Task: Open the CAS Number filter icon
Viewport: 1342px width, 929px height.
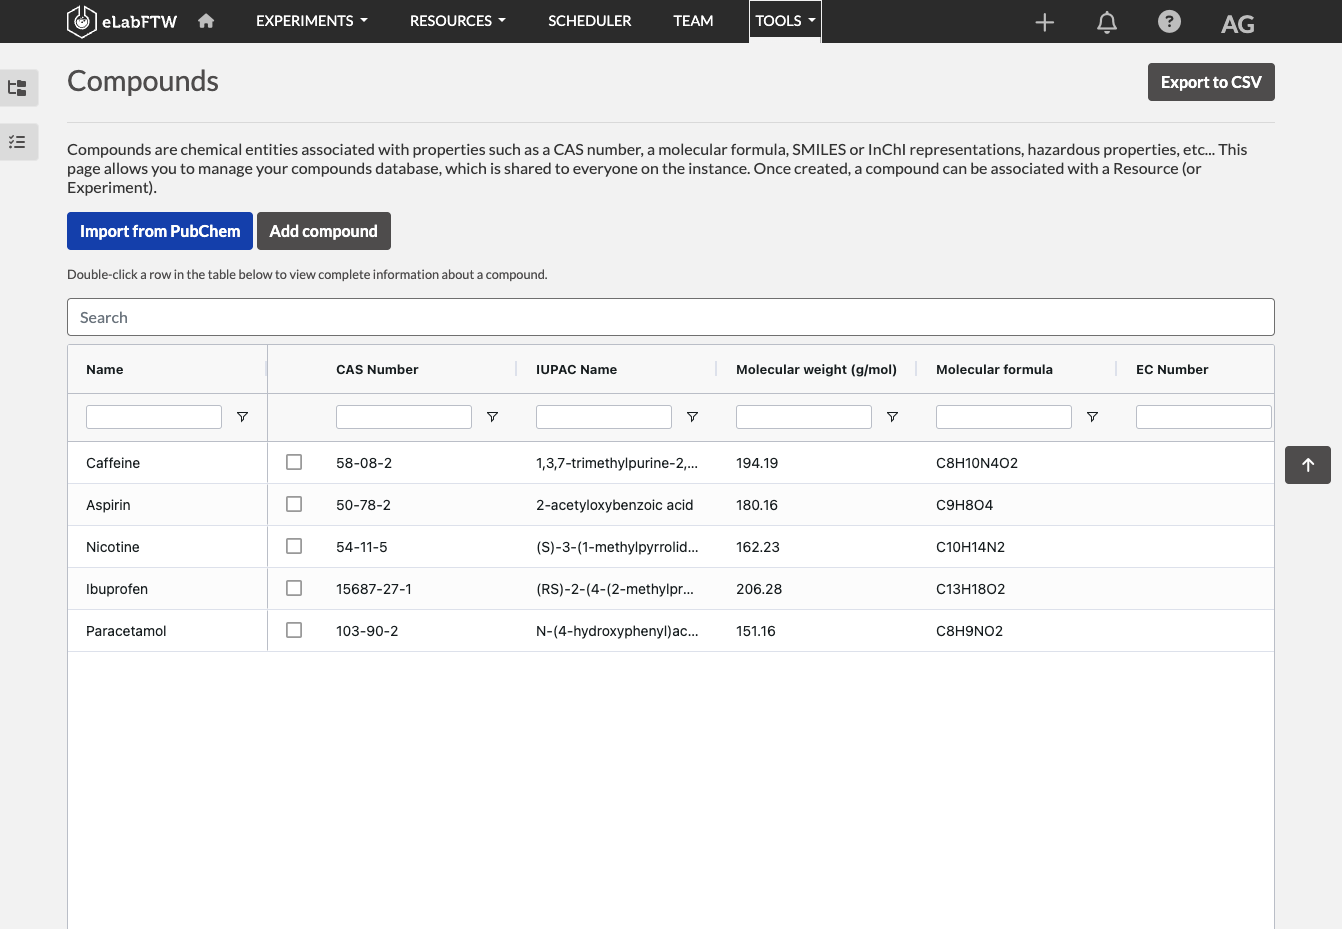Action: click(x=492, y=417)
